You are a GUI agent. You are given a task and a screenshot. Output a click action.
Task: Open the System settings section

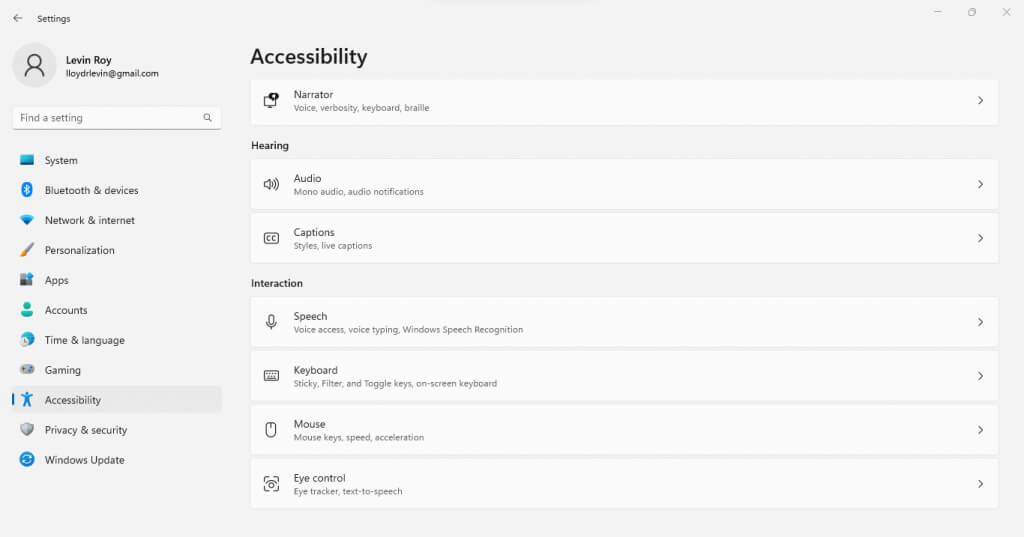(61, 160)
